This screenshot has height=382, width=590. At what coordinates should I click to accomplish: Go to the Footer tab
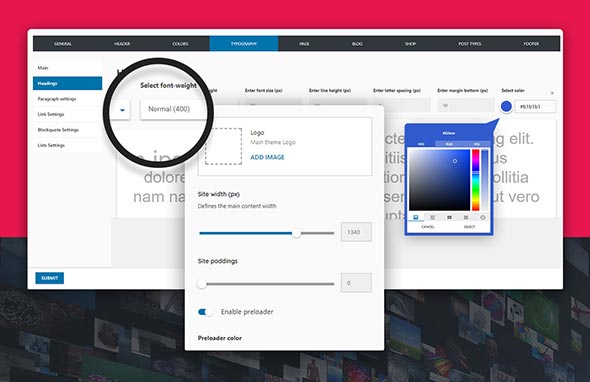(531, 44)
